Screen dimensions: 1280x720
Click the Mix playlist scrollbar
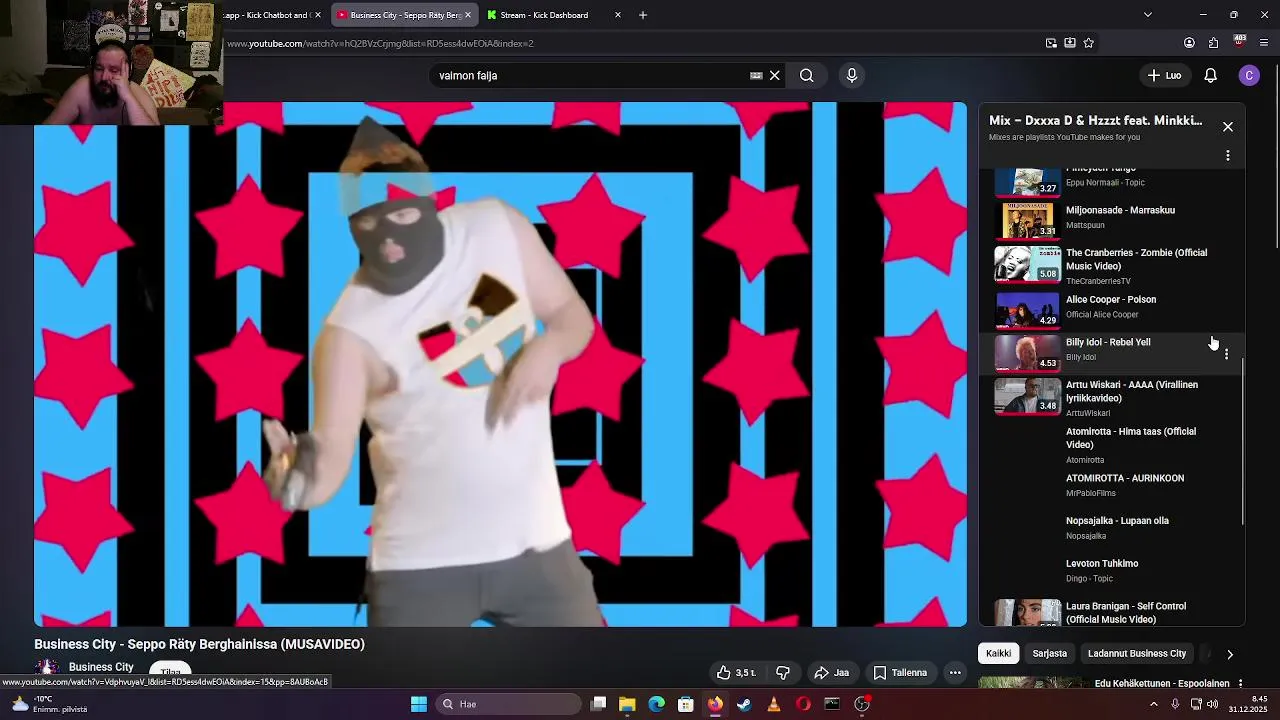(x=1242, y=440)
